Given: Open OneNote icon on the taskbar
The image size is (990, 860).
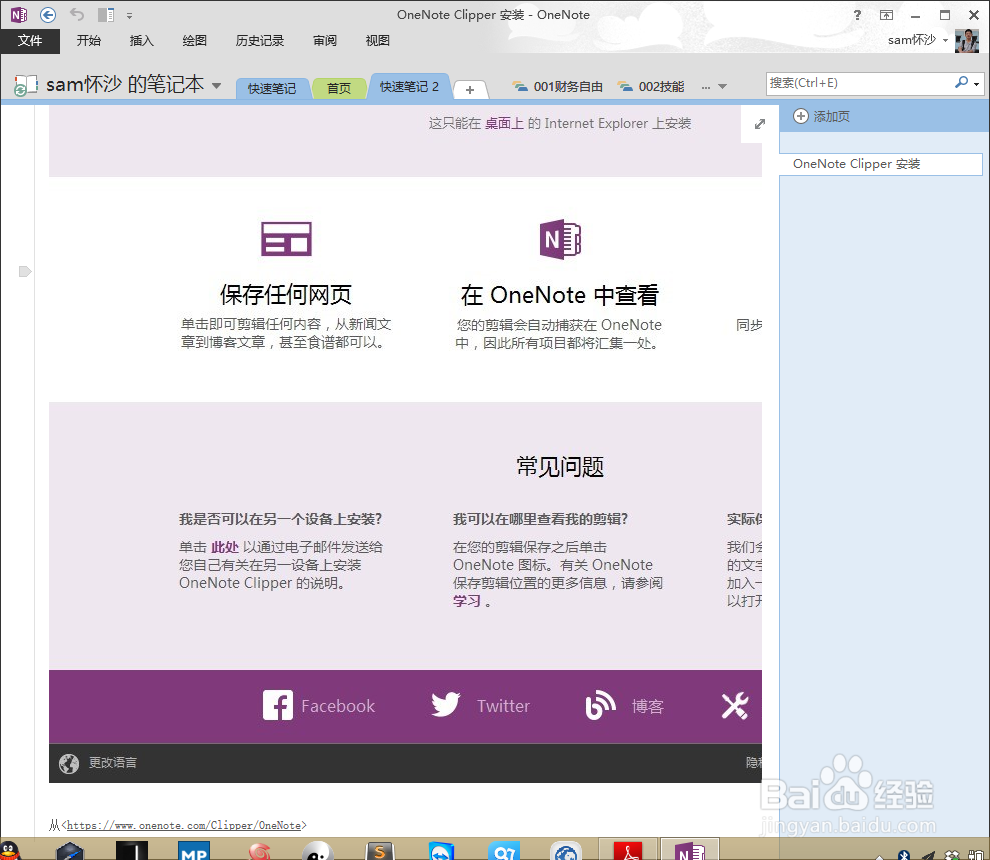Looking at the screenshot, I should [x=689, y=851].
